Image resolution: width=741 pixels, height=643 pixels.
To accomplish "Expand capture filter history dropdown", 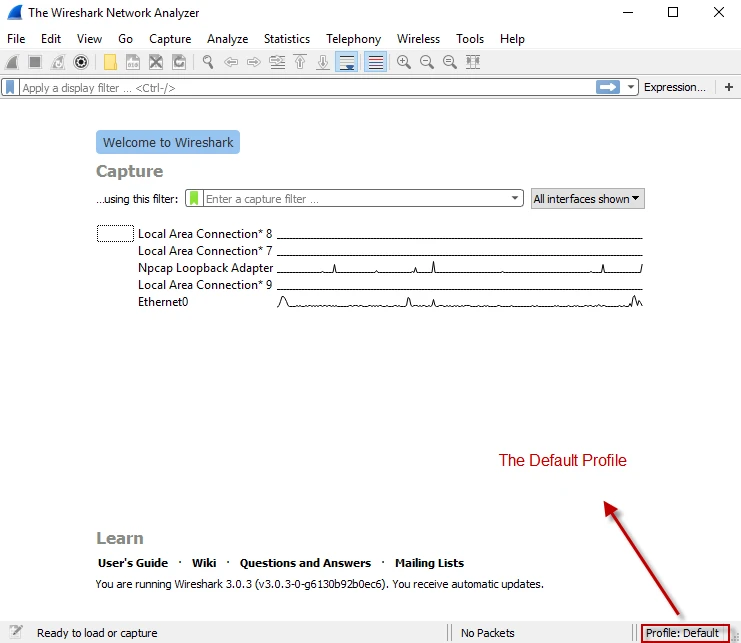I will pos(515,198).
